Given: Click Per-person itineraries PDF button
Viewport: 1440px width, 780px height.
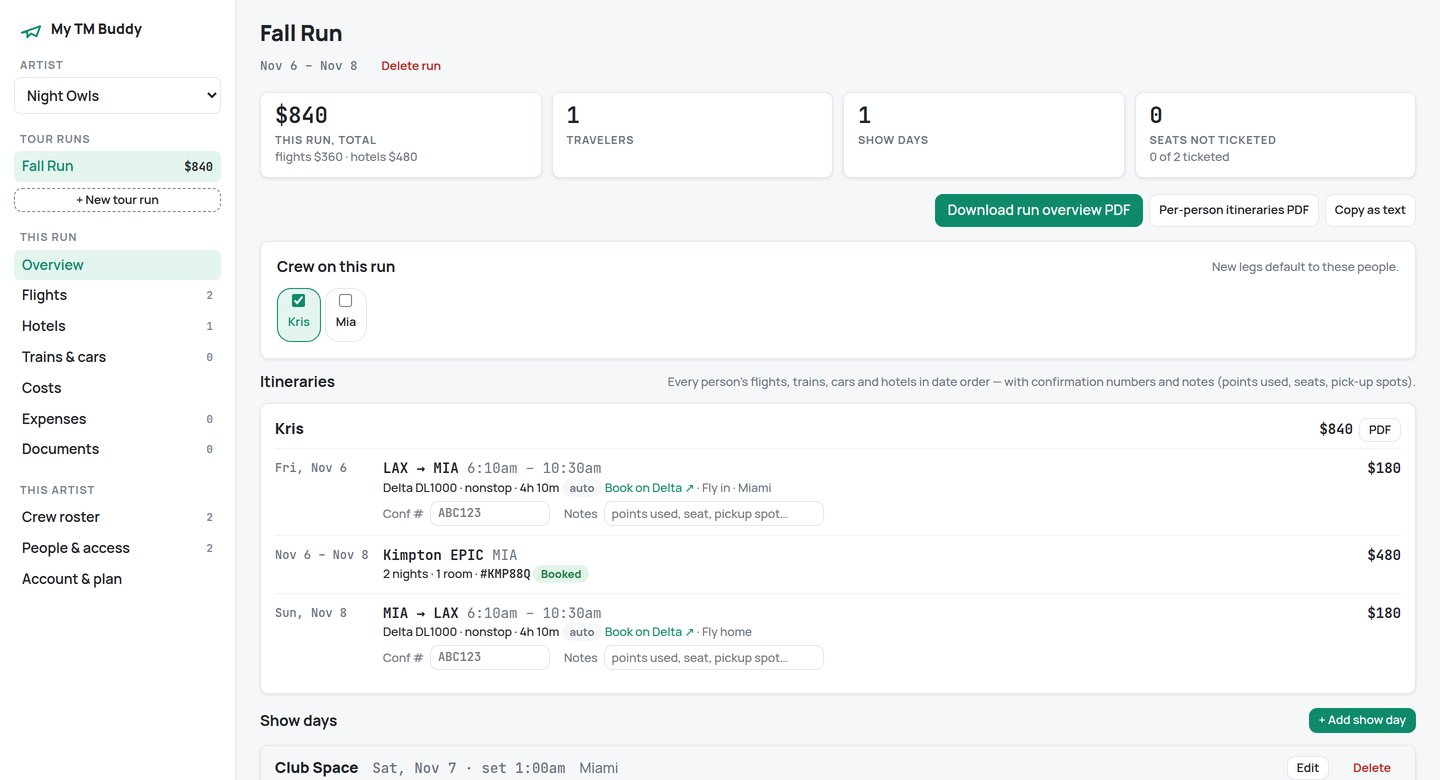Looking at the screenshot, I should click(1234, 210).
